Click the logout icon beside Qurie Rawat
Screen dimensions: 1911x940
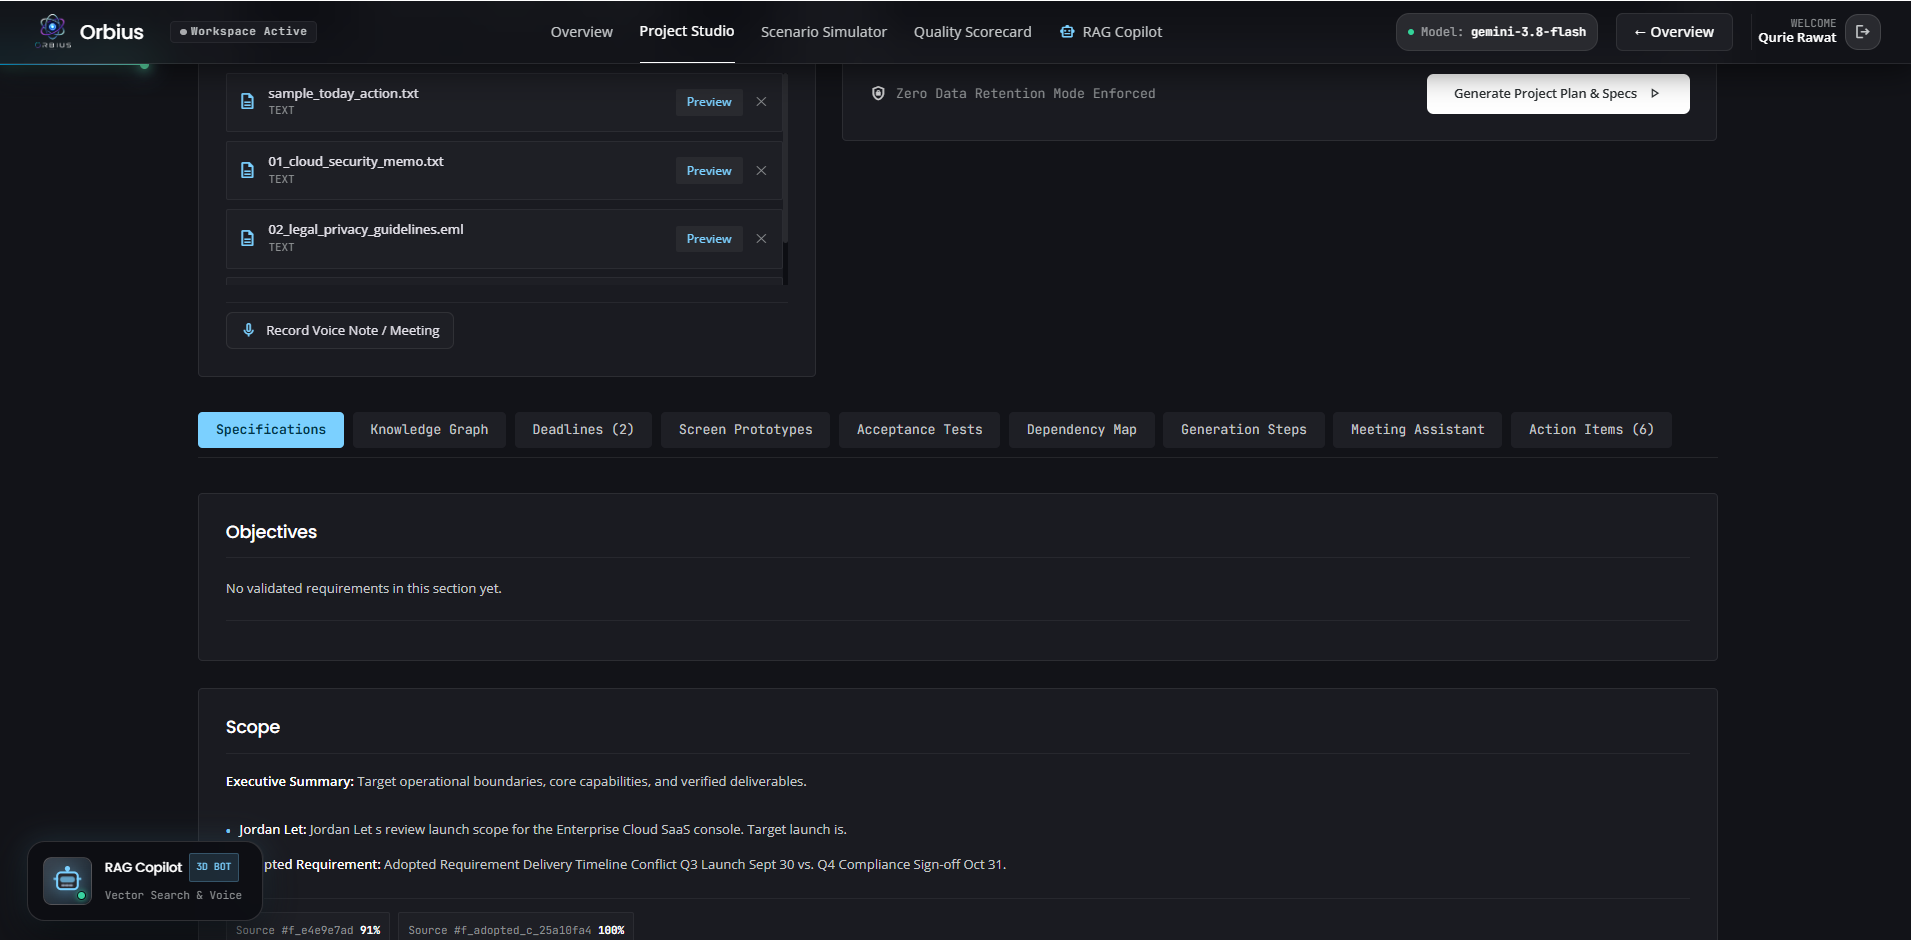(1862, 32)
